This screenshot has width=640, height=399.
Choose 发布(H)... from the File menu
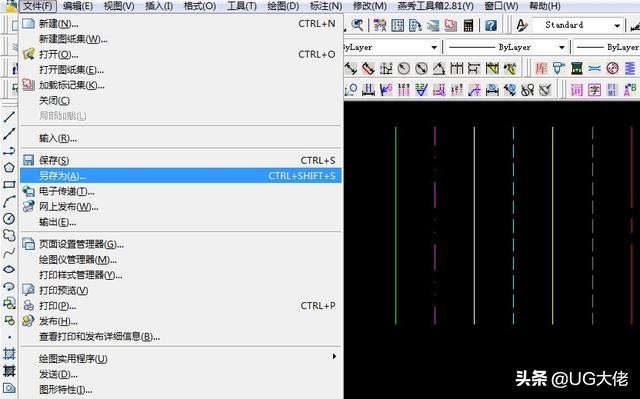180,321
